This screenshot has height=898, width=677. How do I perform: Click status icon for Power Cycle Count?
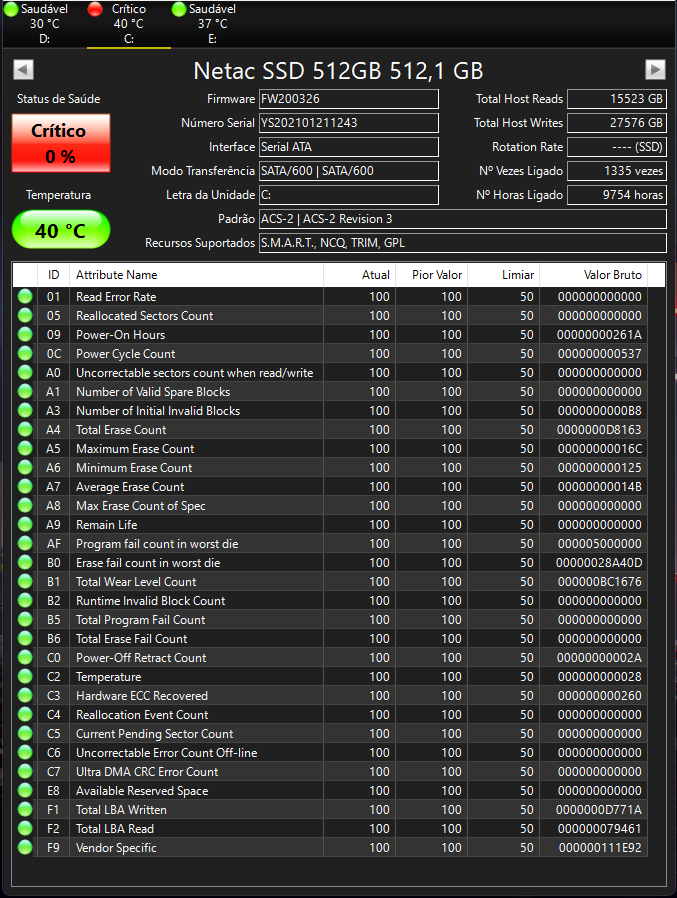[25, 353]
